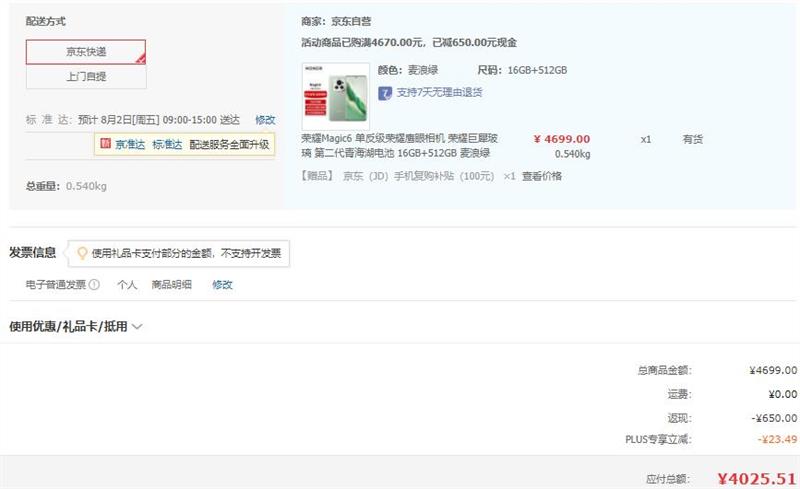Select 上门自提 pickup option

(x=86, y=77)
